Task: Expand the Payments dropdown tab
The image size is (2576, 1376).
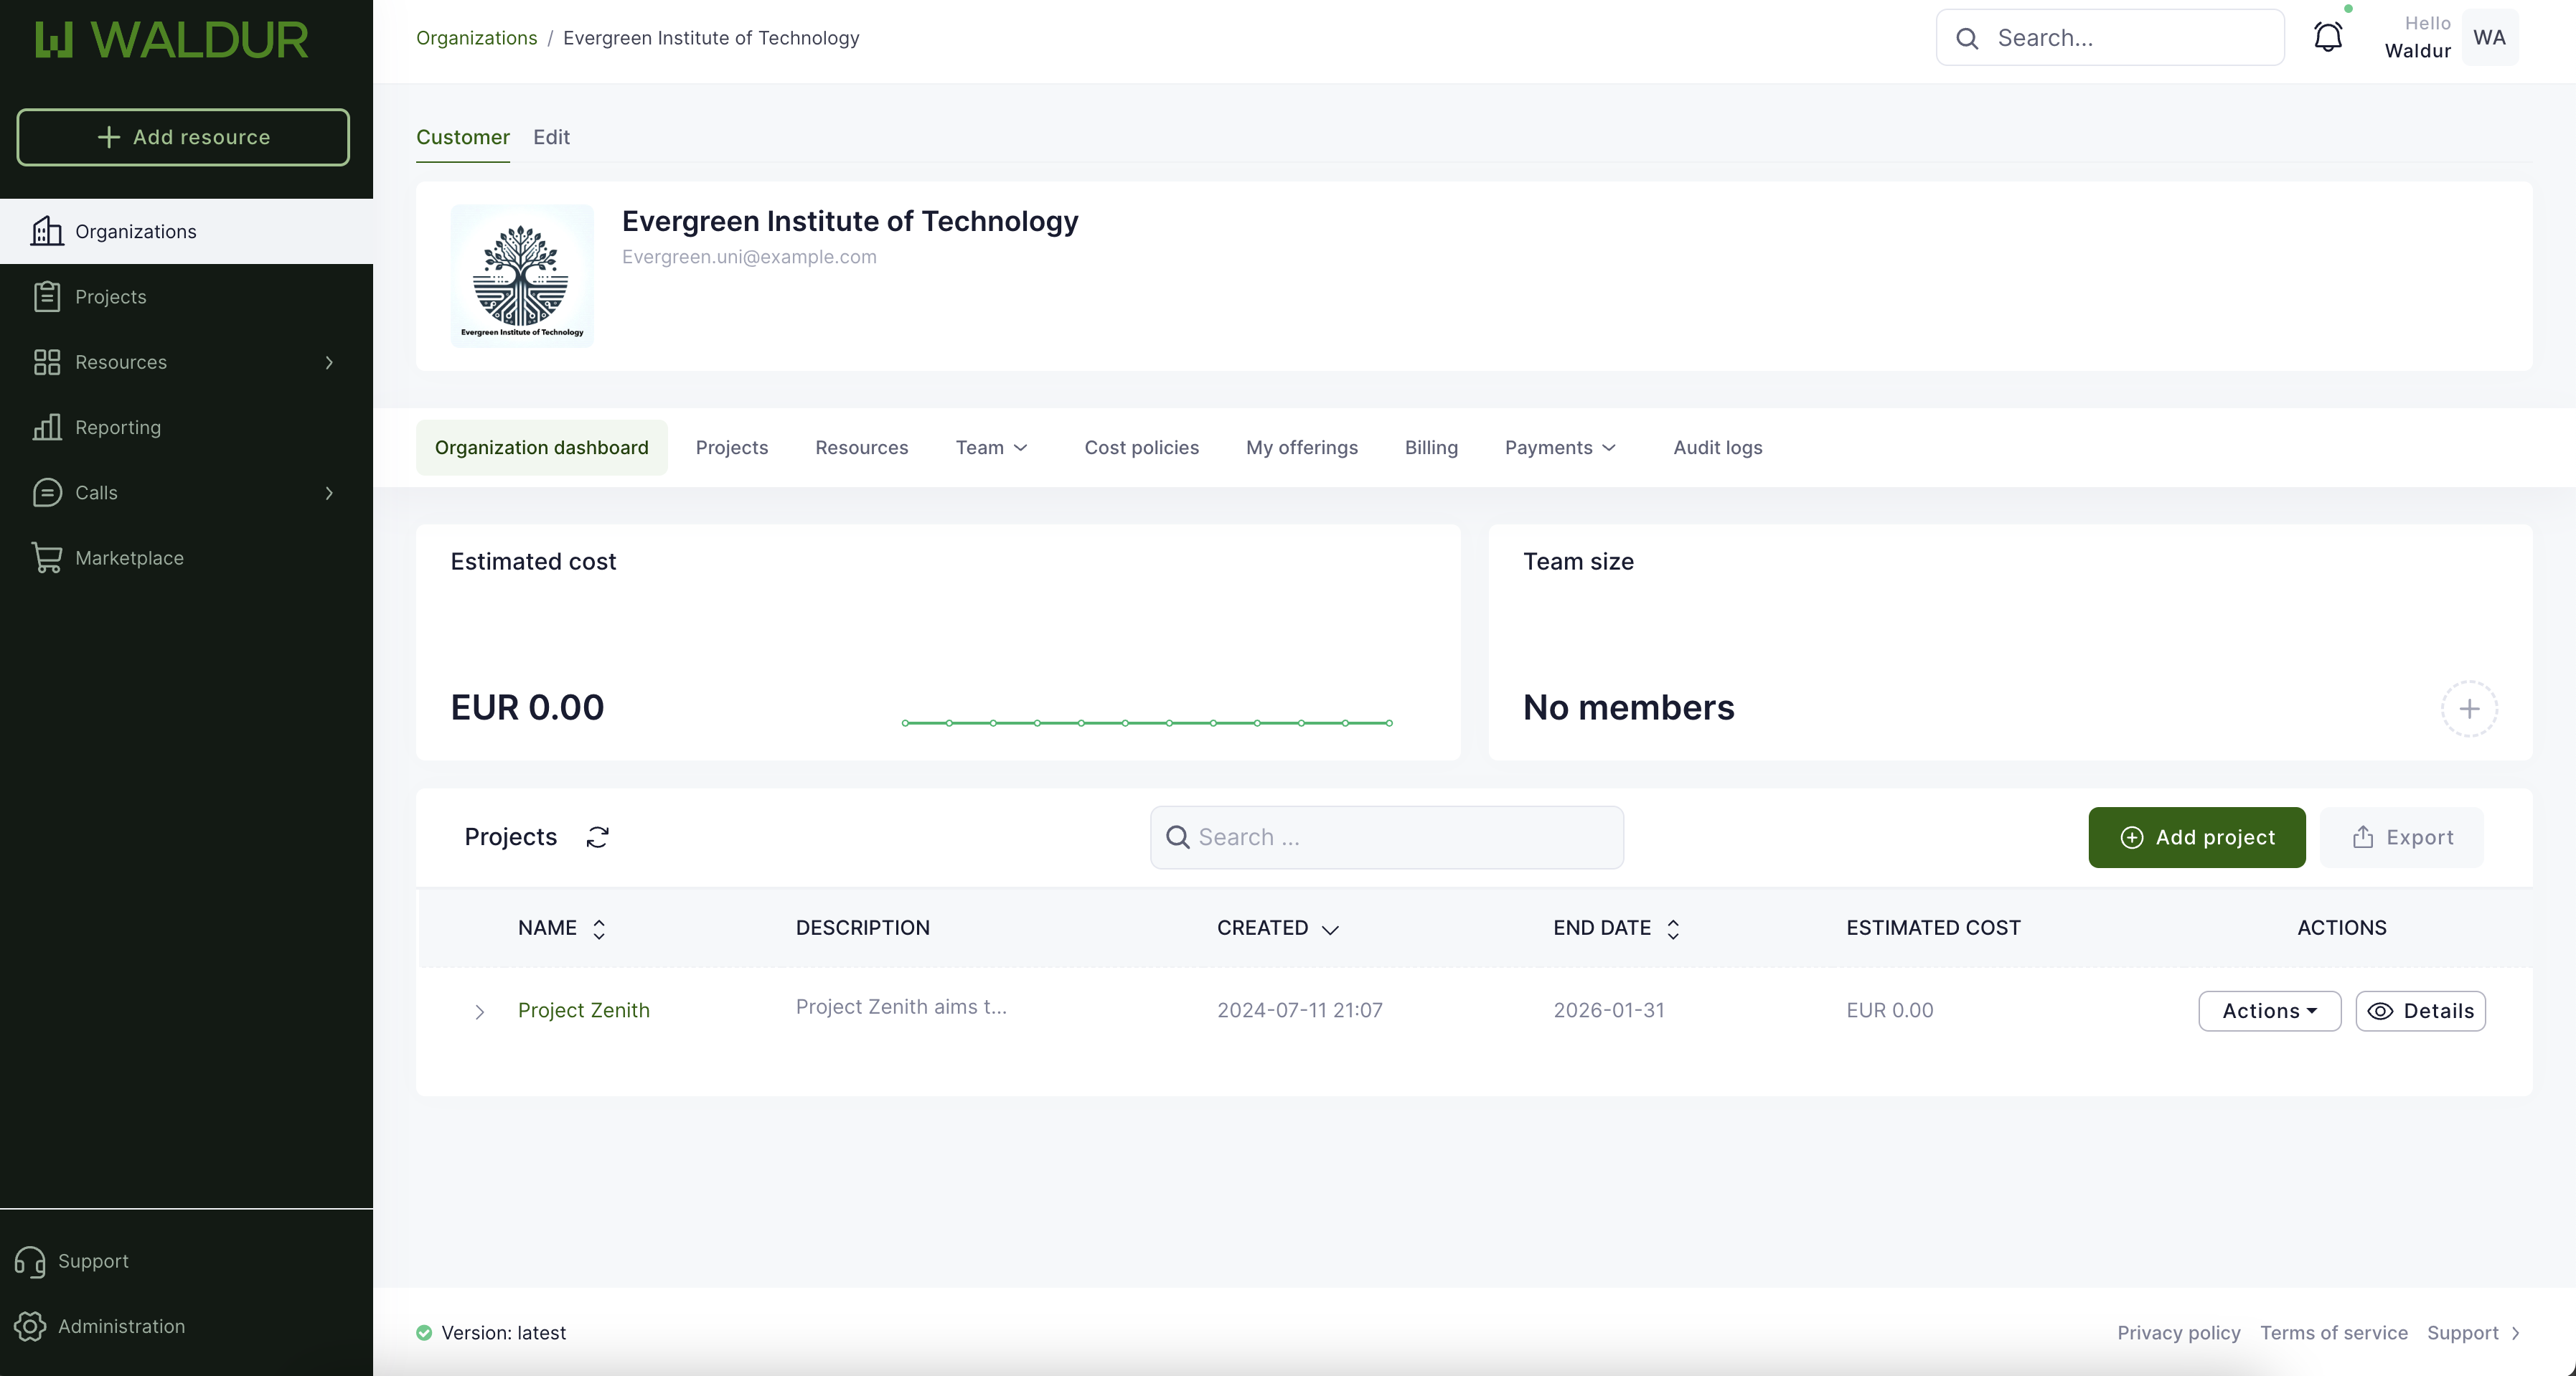Action: [x=1559, y=448]
